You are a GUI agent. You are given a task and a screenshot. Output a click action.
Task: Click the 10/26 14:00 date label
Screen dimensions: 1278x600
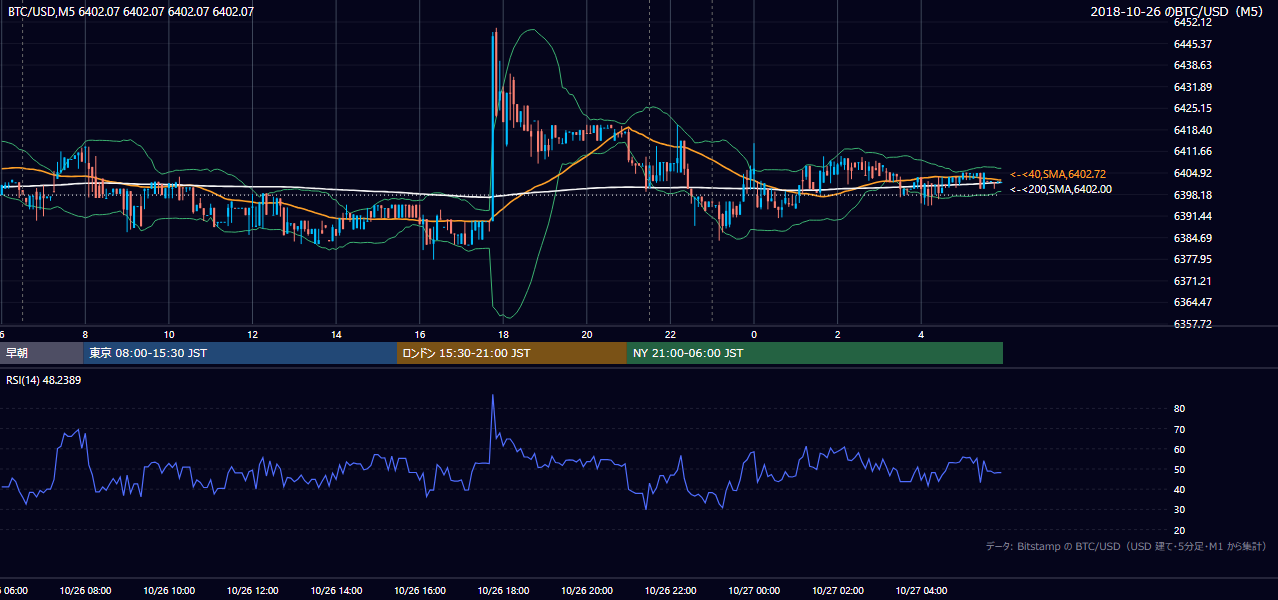coord(336,590)
